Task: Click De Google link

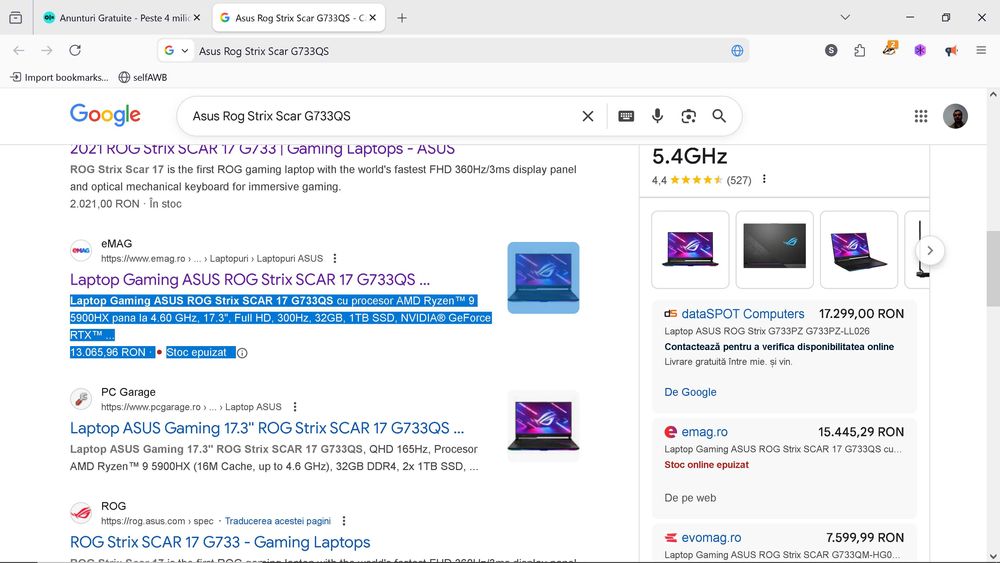Action: (690, 392)
